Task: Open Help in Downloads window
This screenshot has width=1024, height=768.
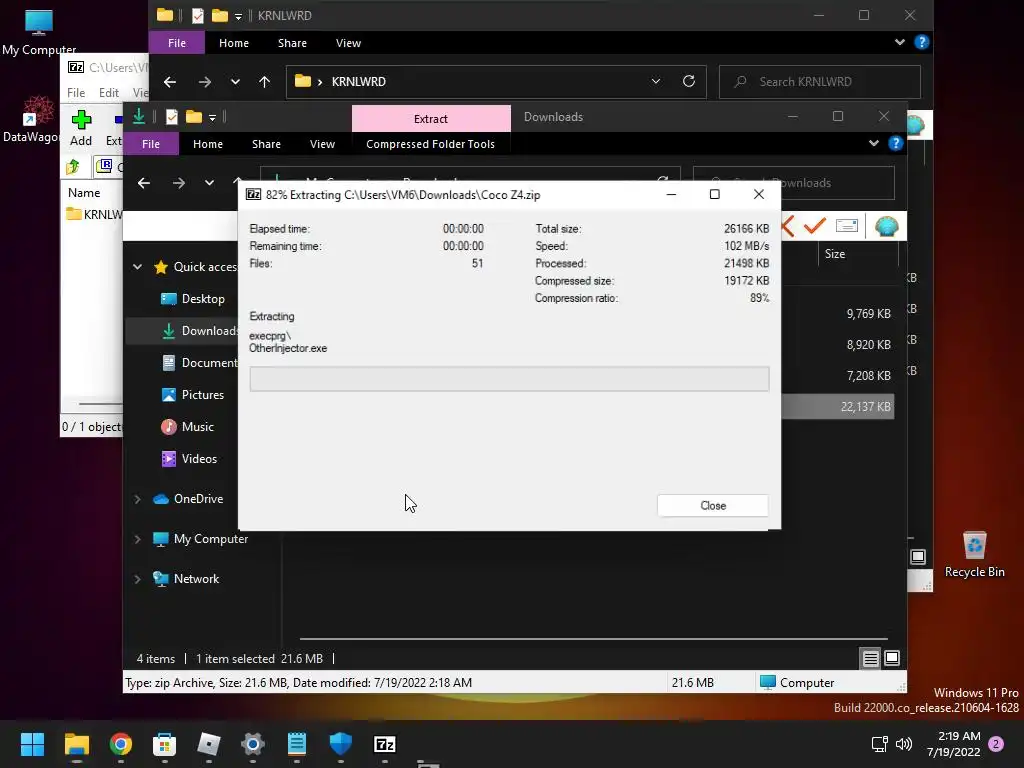Action: [x=895, y=144]
